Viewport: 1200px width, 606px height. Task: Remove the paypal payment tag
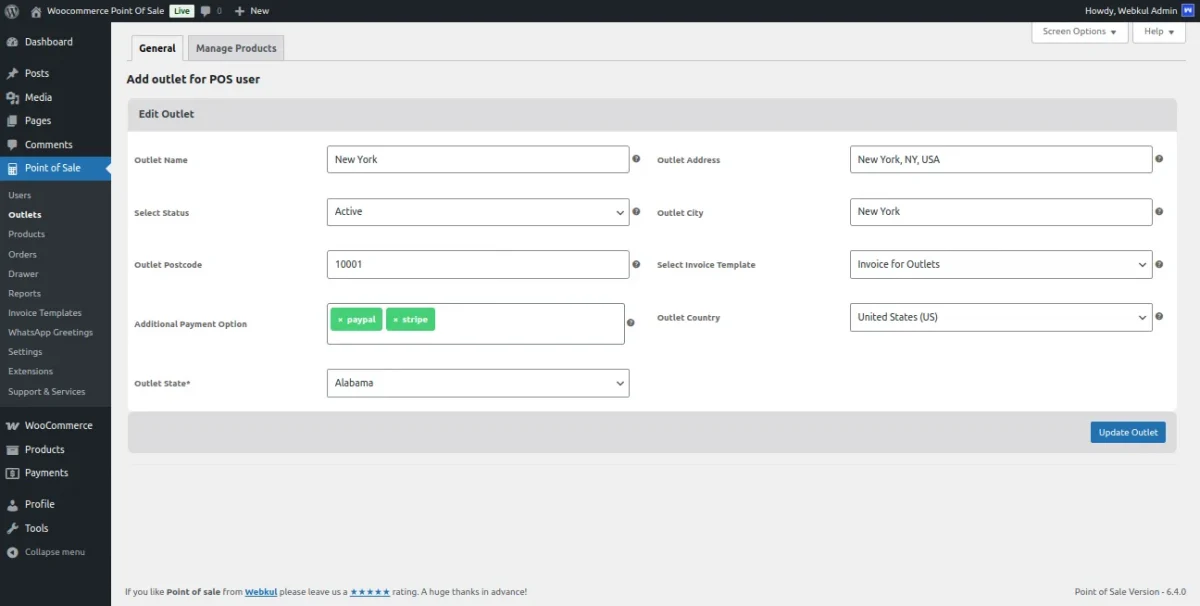point(340,320)
